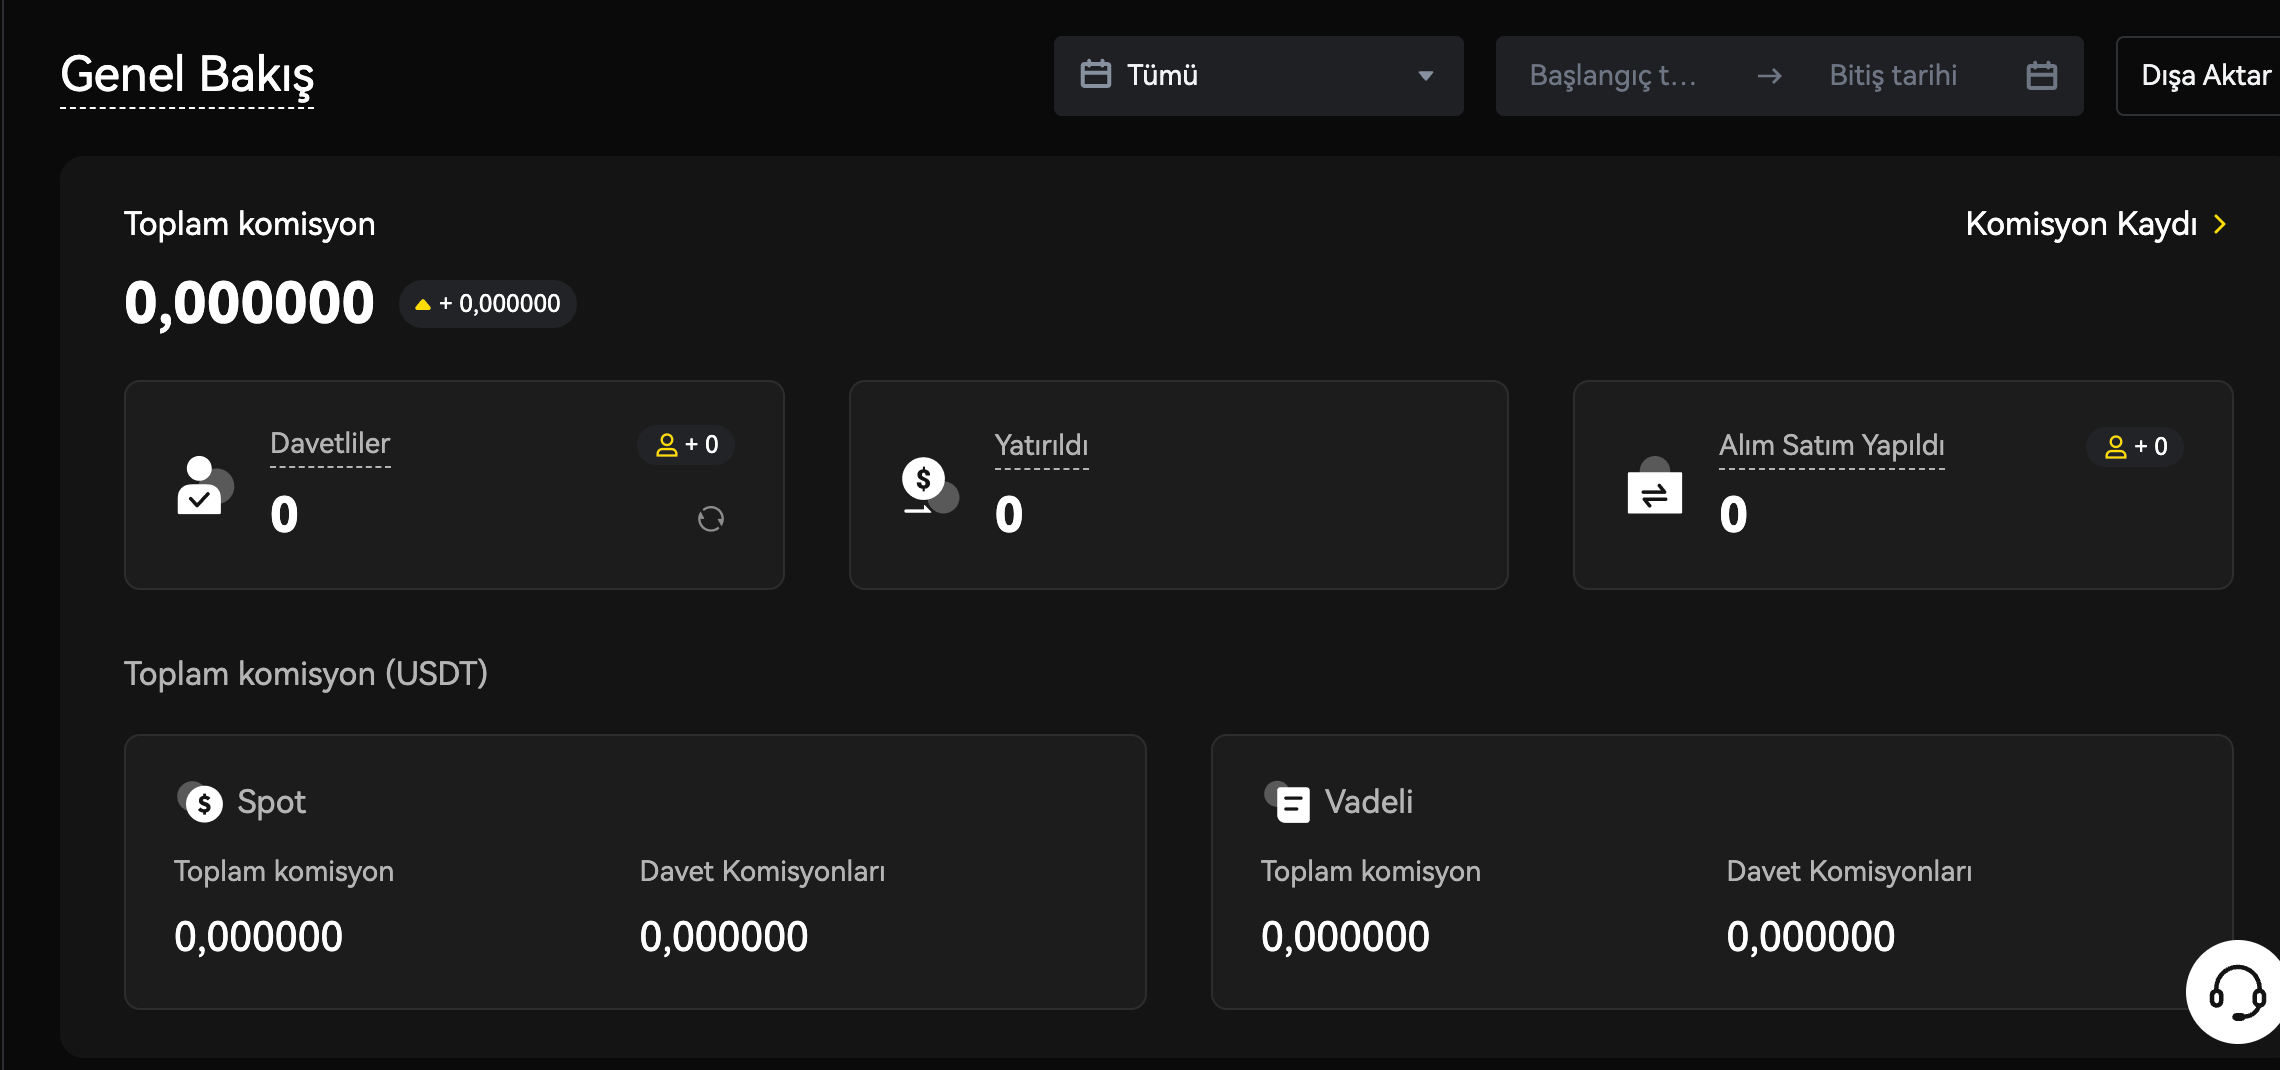Open Komisyon Kaydı via the yellow chevron
Image resolution: width=2280 pixels, height=1070 pixels.
[x=2220, y=224]
